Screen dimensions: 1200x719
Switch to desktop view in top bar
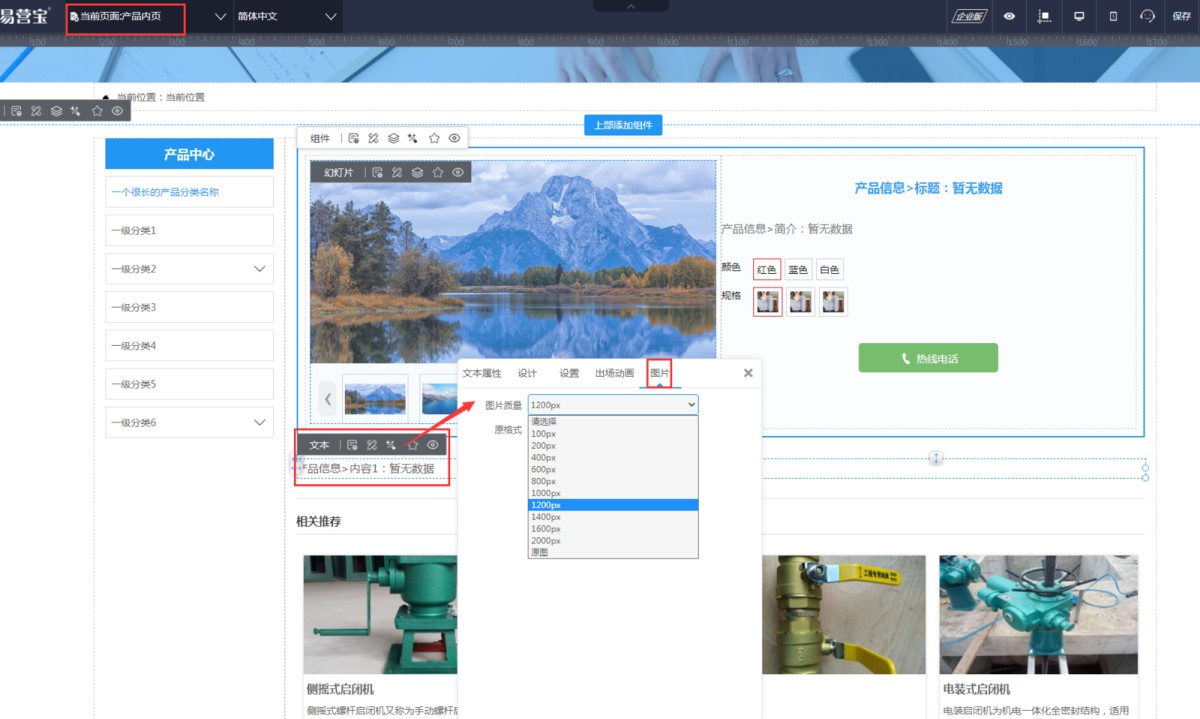tap(1079, 16)
